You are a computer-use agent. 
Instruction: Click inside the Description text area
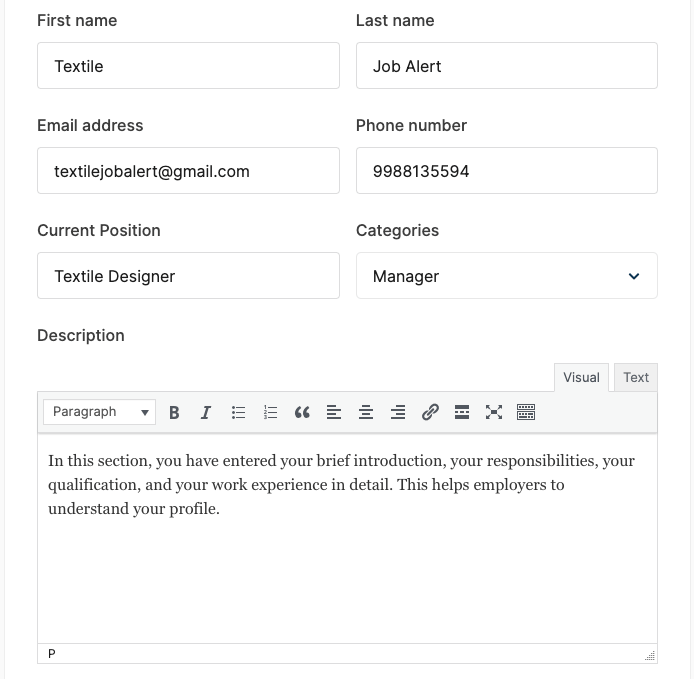coord(347,539)
